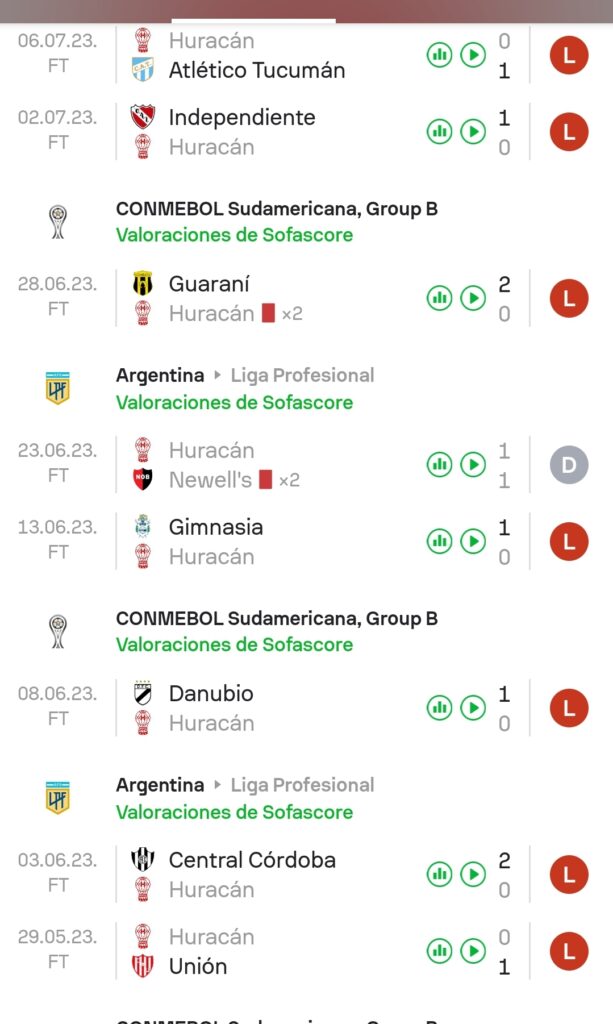This screenshot has width=613, height=1024.
Task: Open statistics icon for Guaraní vs Huracán
Action: coord(439,298)
